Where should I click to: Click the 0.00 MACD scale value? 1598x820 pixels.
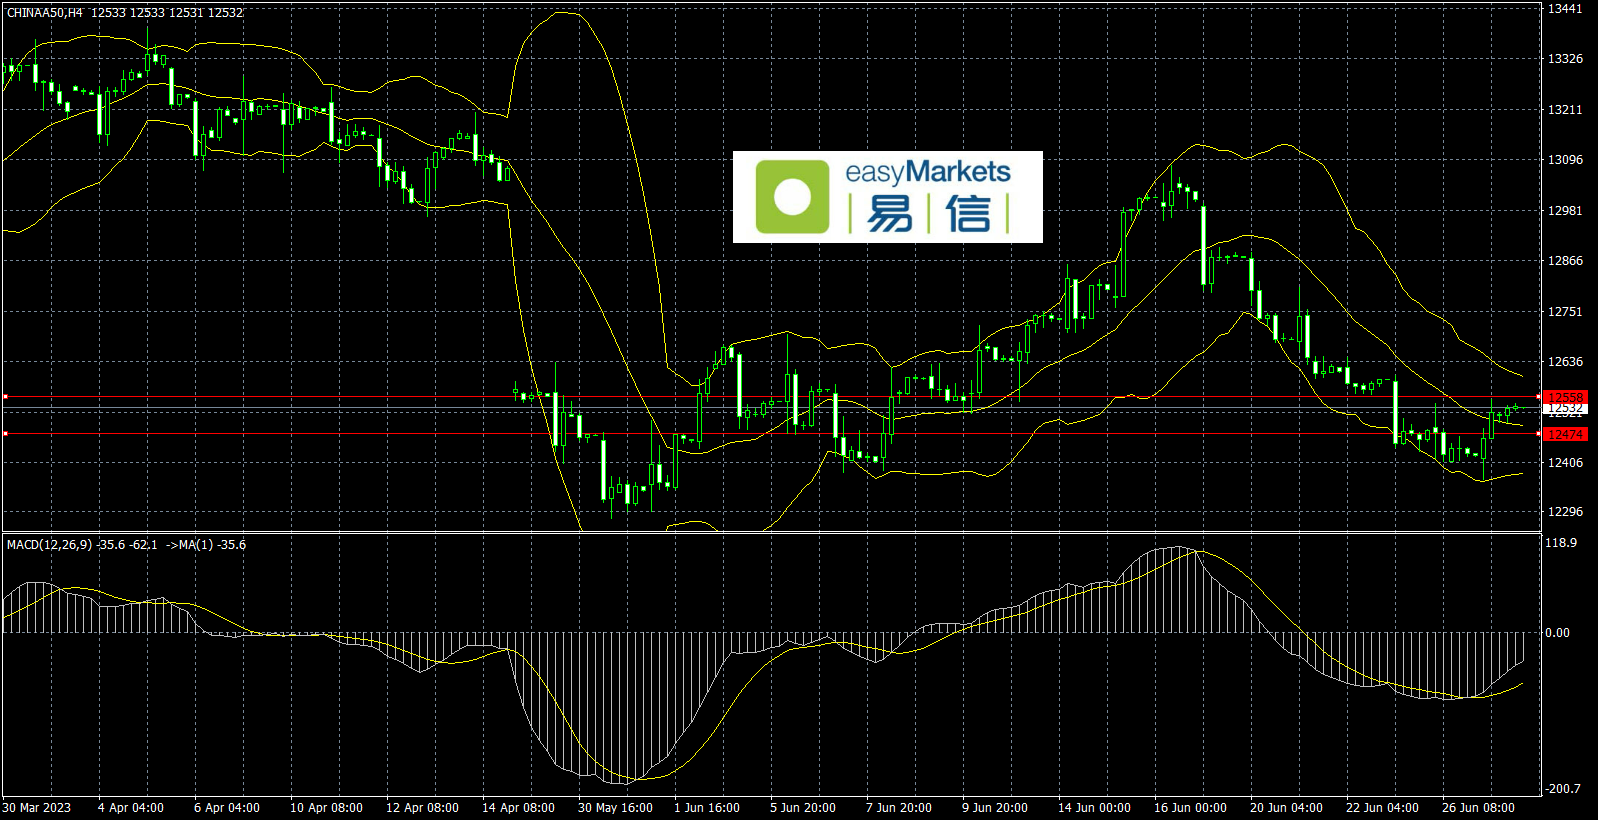click(x=1558, y=633)
